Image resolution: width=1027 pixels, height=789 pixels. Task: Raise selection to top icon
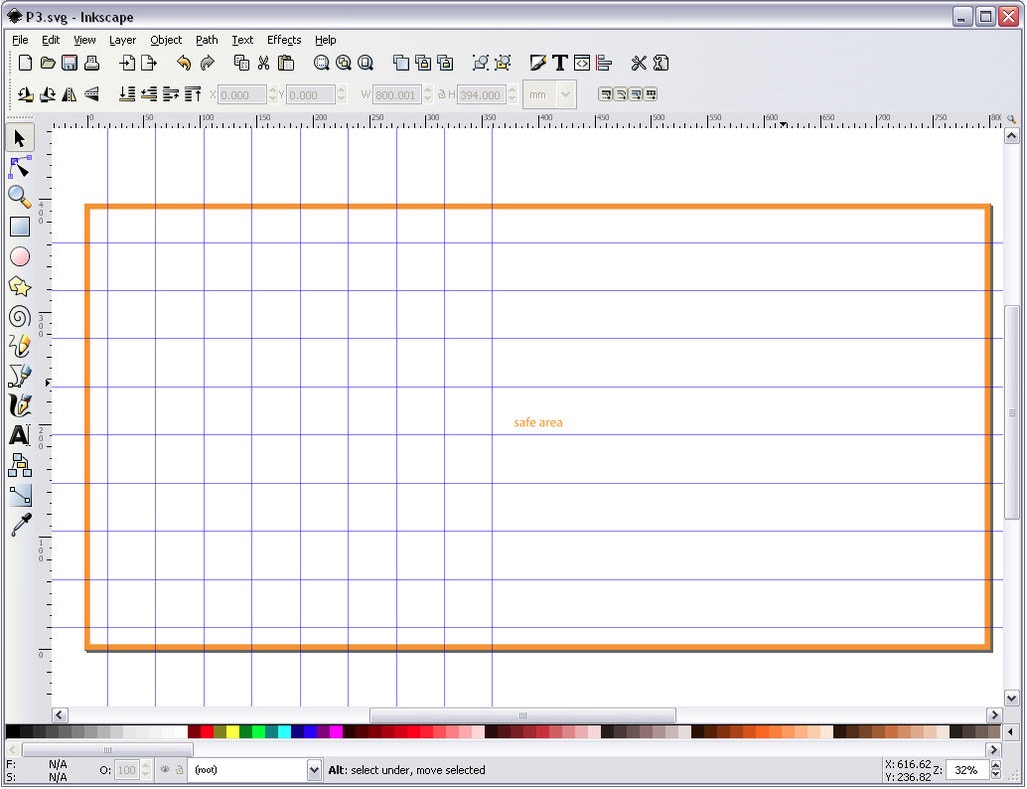pos(193,94)
